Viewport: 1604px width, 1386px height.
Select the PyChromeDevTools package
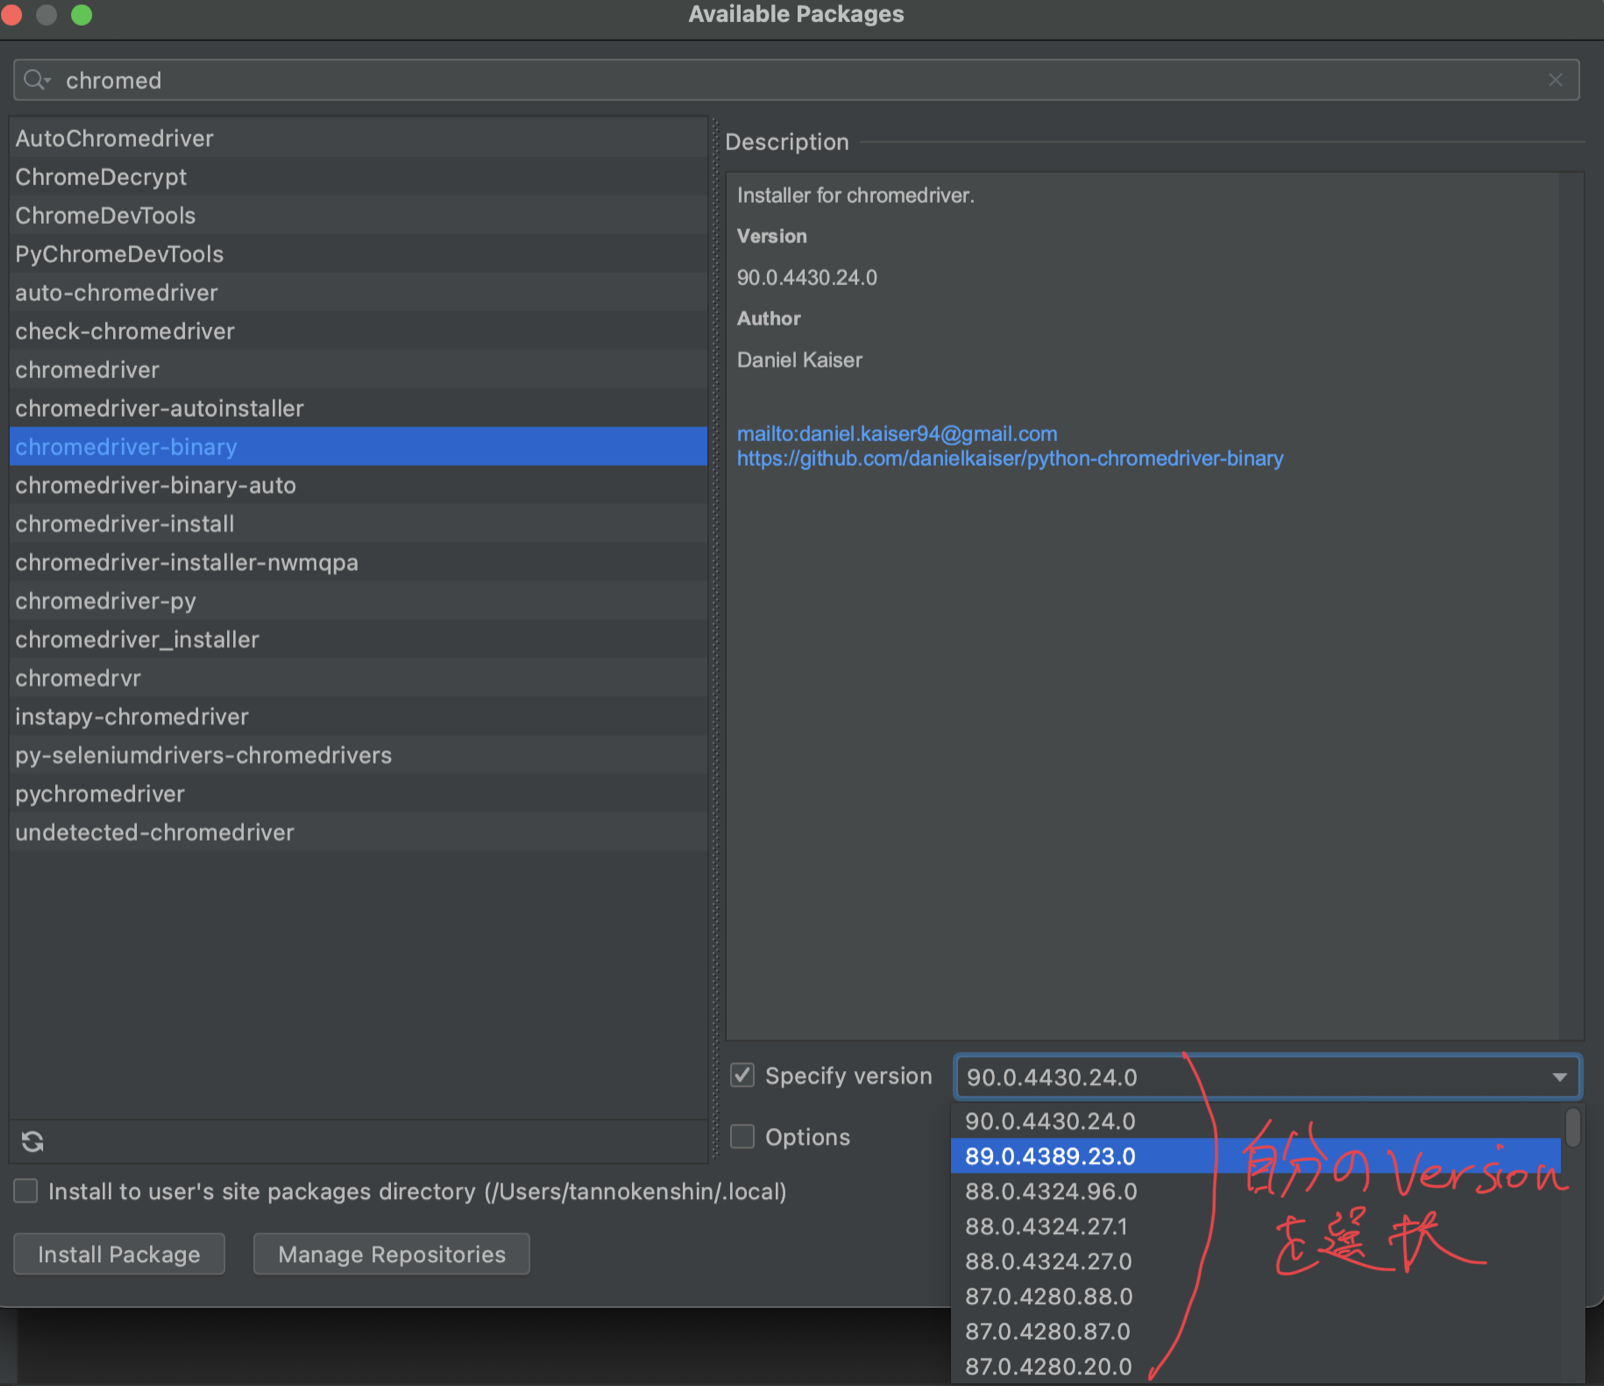tap(358, 254)
